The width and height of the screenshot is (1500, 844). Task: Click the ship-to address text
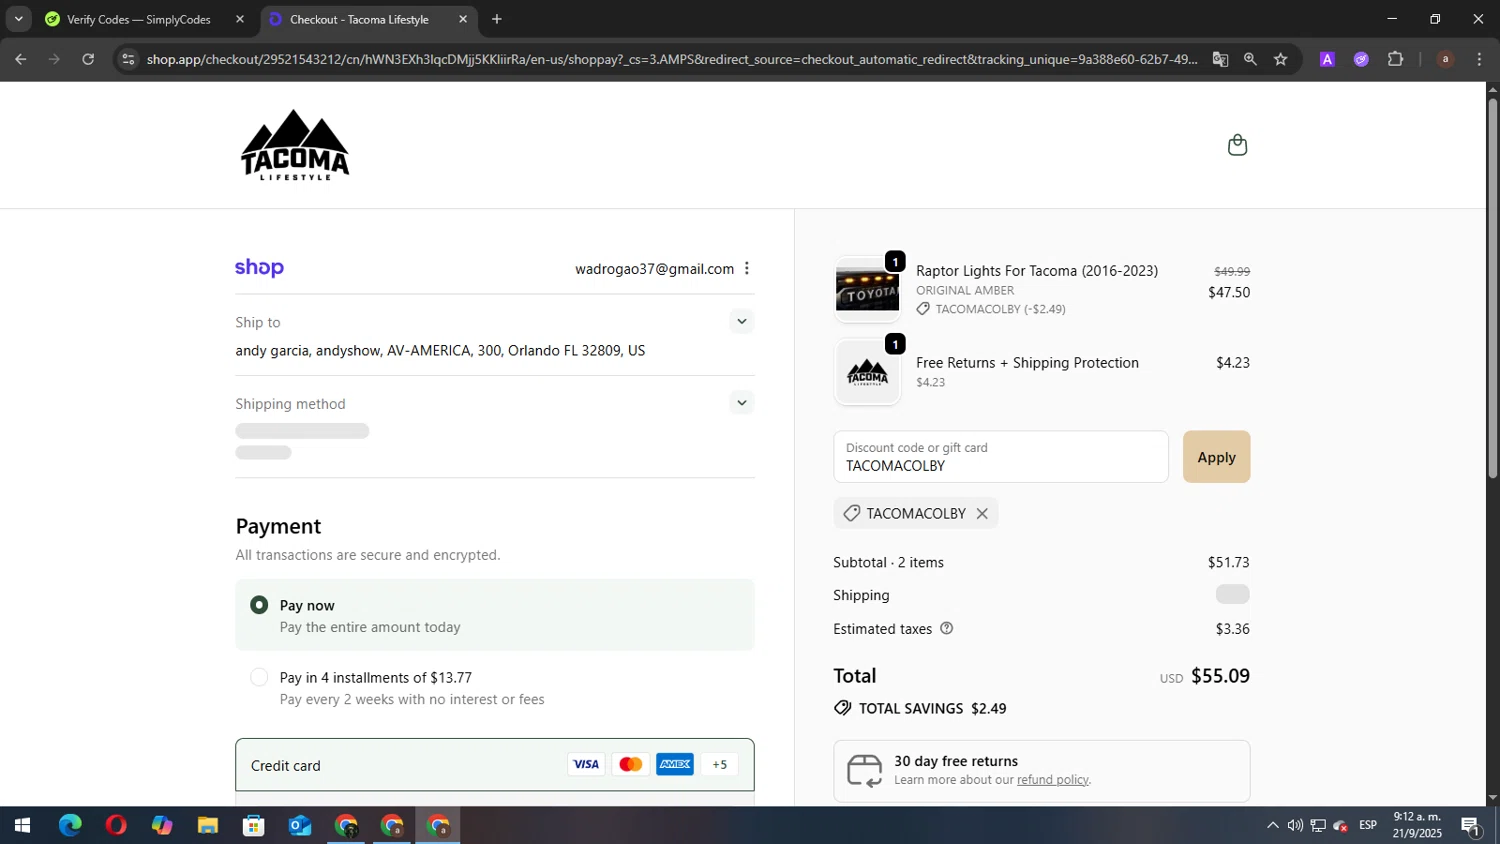(440, 351)
